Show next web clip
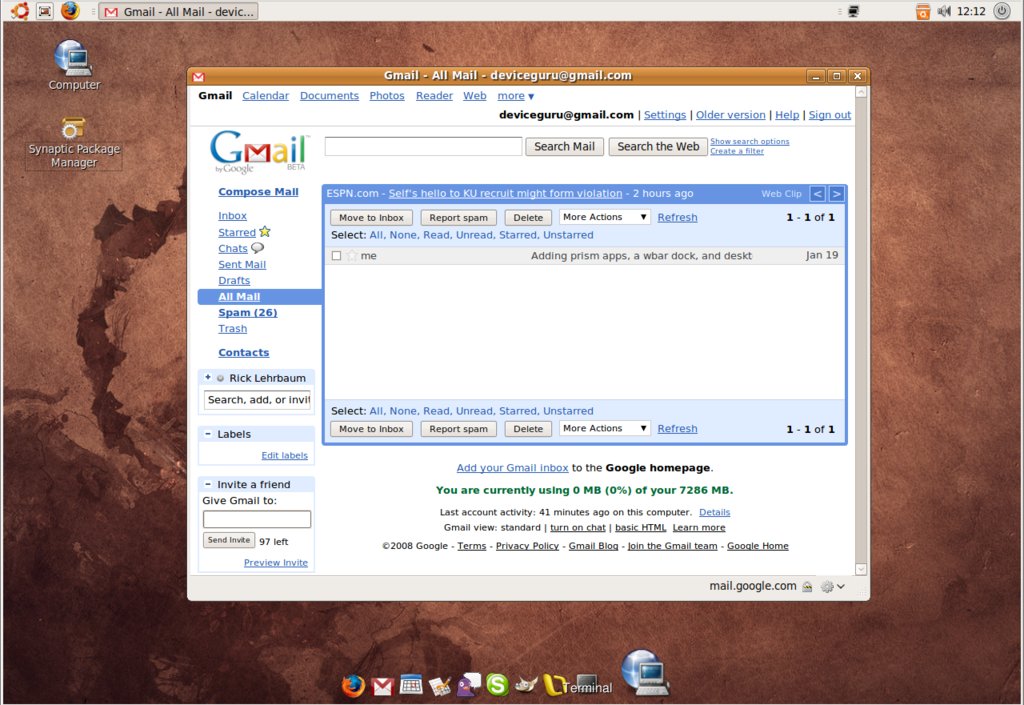1024x705 pixels. click(x=837, y=194)
